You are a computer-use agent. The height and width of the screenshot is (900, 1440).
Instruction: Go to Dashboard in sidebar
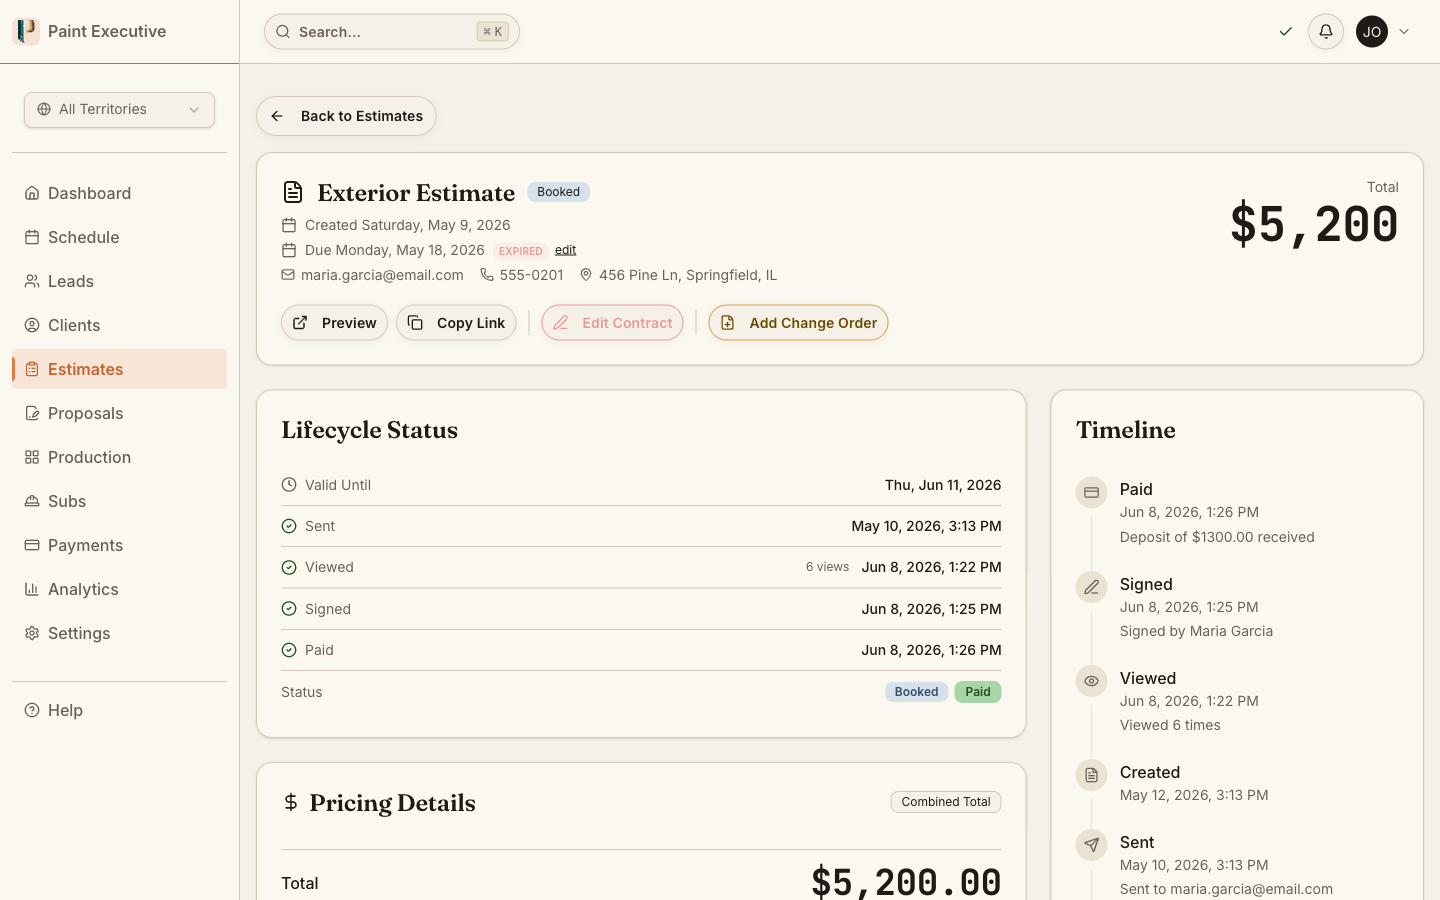tap(119, 193)
